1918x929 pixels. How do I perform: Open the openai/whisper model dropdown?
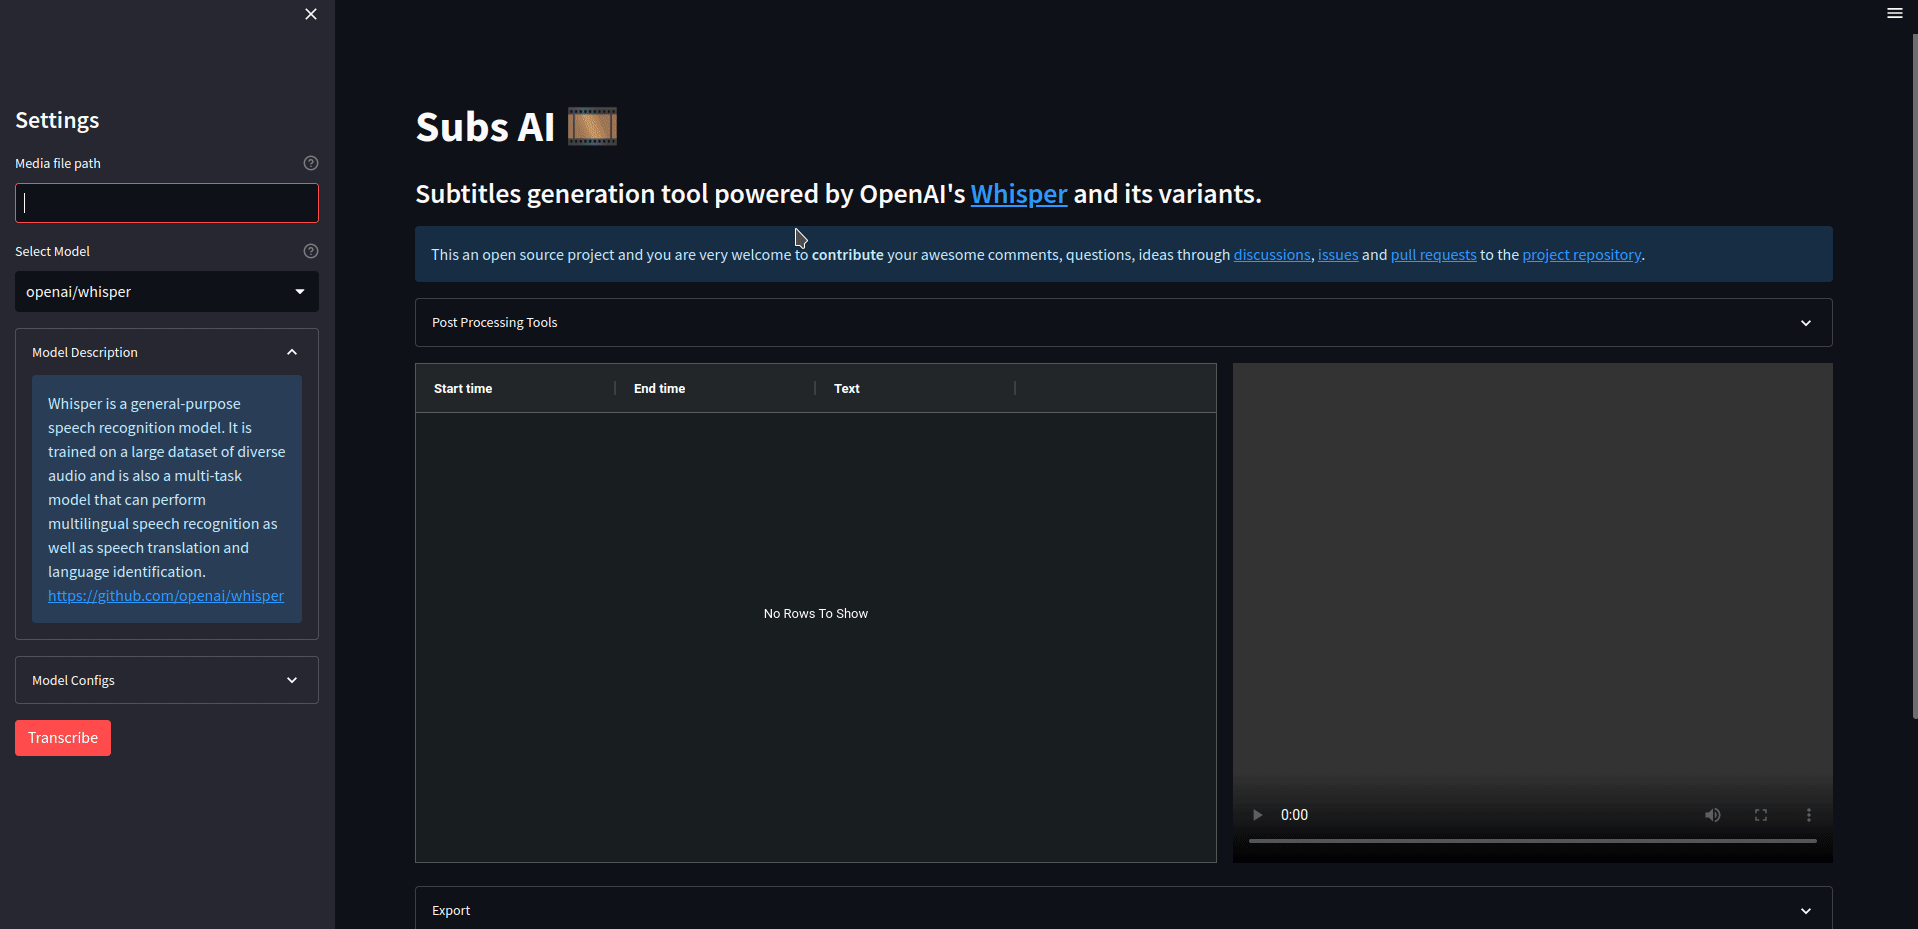pos(167,292)
